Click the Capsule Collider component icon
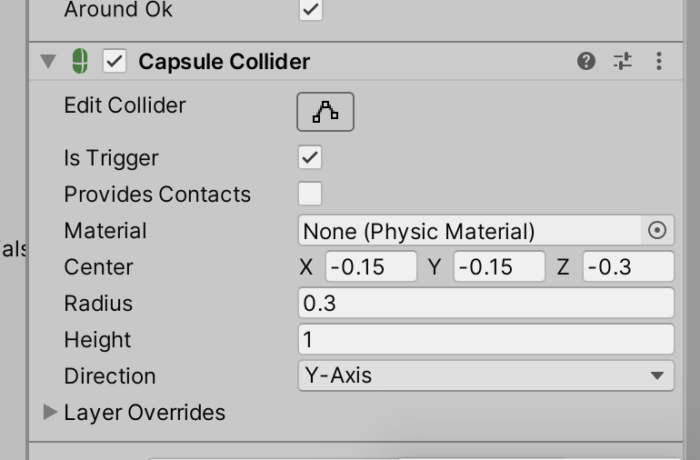Screen dimensions: 700x460 click(x=81, y=62)
